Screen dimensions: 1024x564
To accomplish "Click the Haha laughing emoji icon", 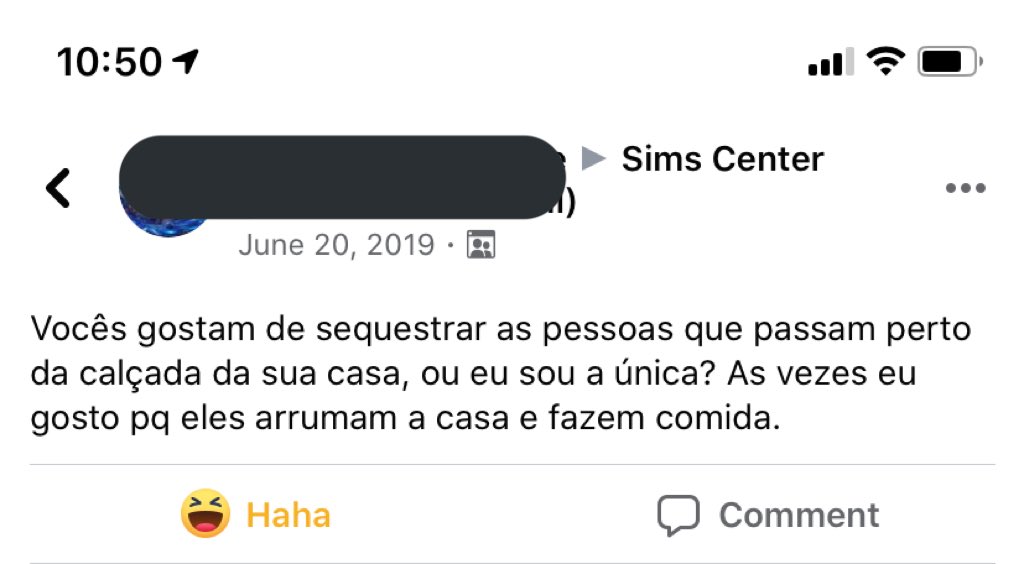I will point(206,514).
